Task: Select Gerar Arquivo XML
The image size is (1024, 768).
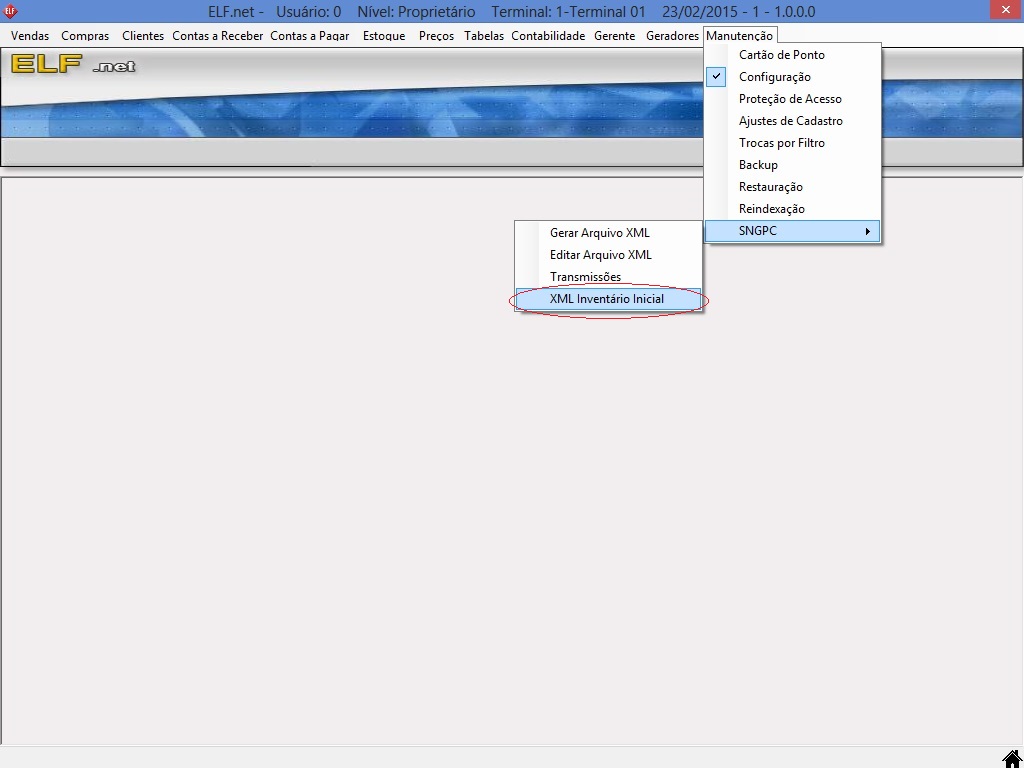Action: [608, 233]
